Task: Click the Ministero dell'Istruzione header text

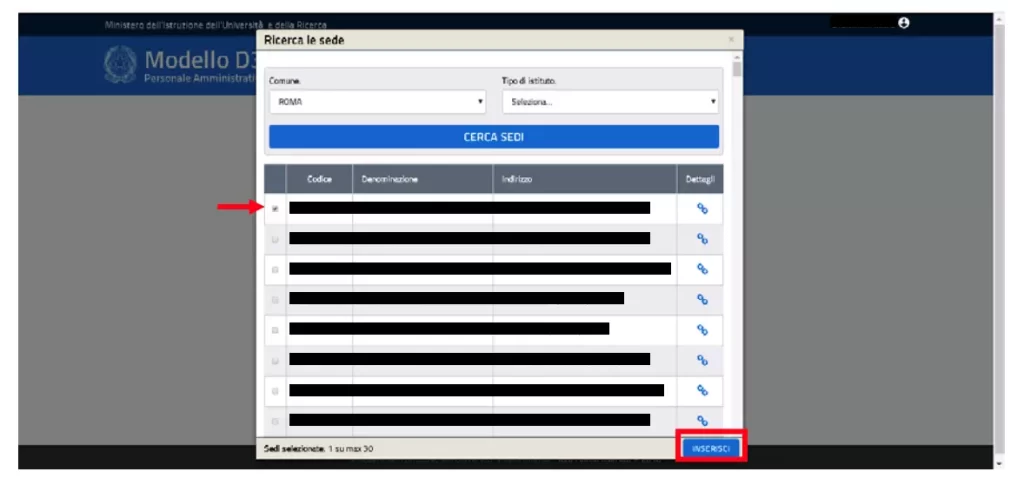Action: click(x=216, y=25)
